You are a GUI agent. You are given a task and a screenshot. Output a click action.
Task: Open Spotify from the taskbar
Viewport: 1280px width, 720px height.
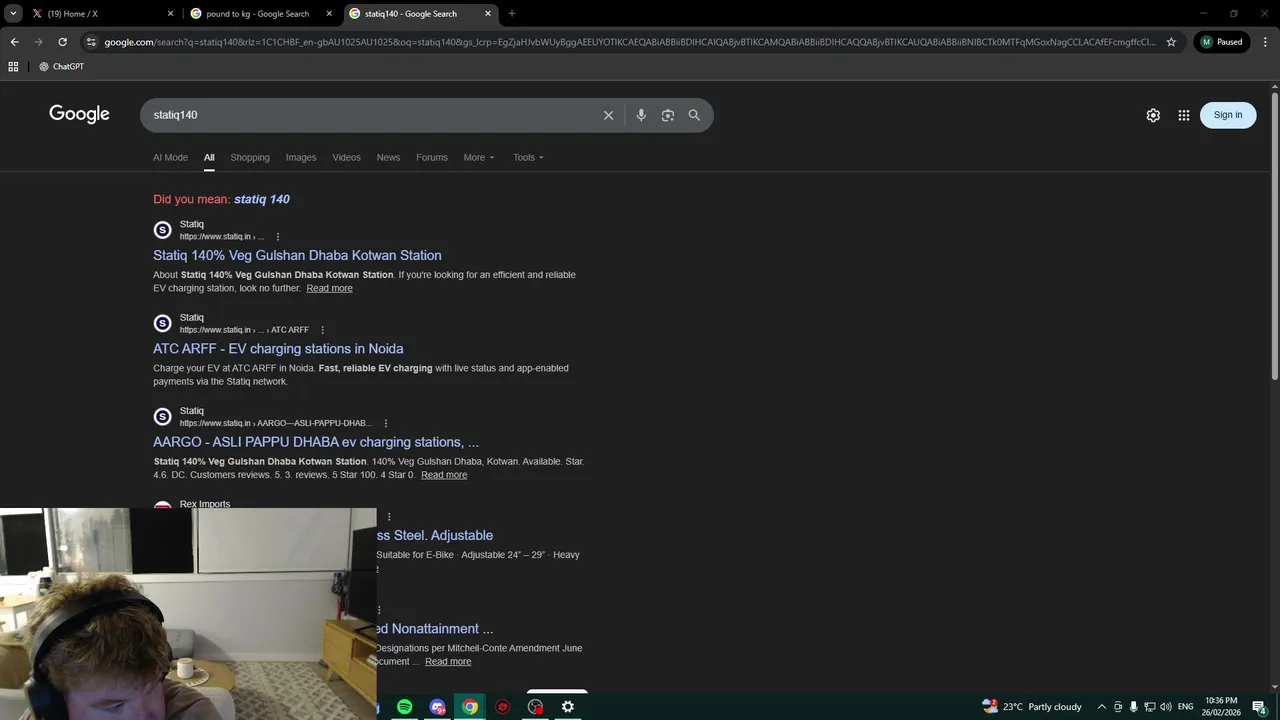click(404, 707)
